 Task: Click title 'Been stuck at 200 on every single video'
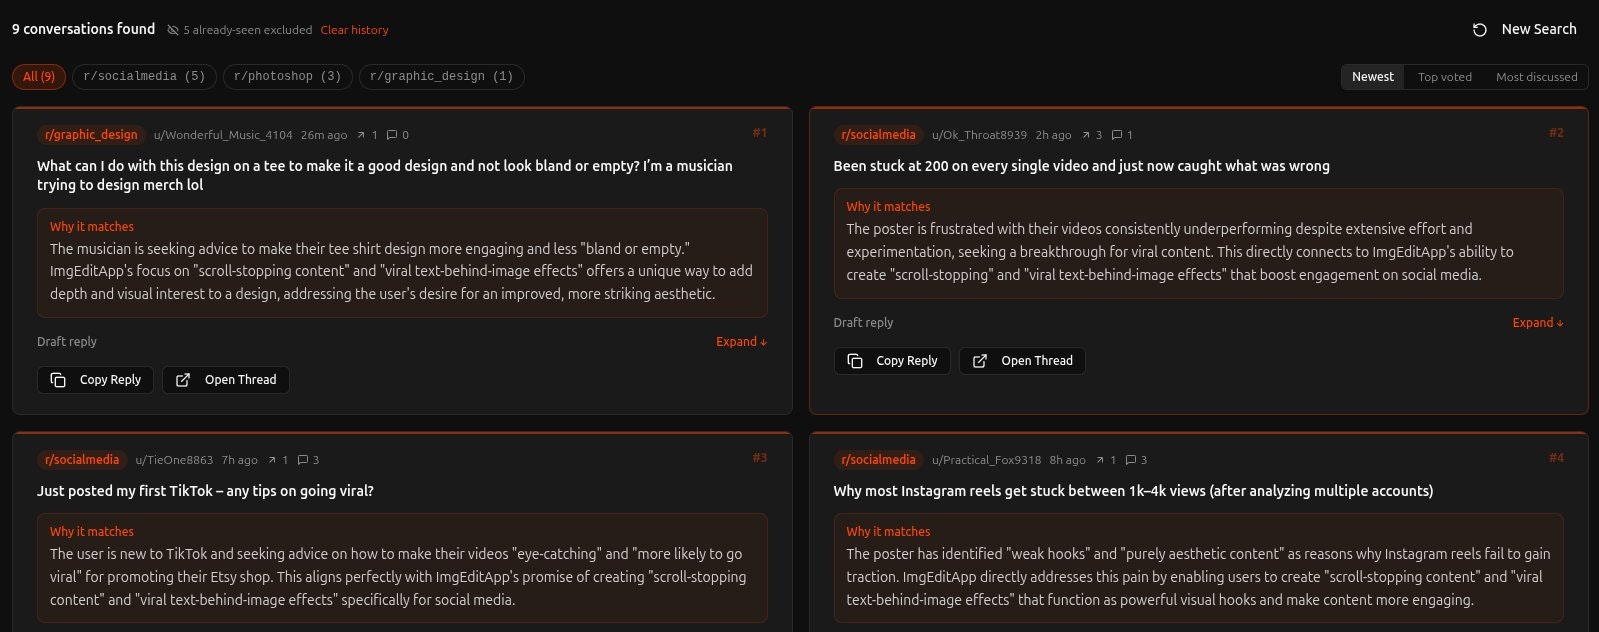click(1081, 166)
